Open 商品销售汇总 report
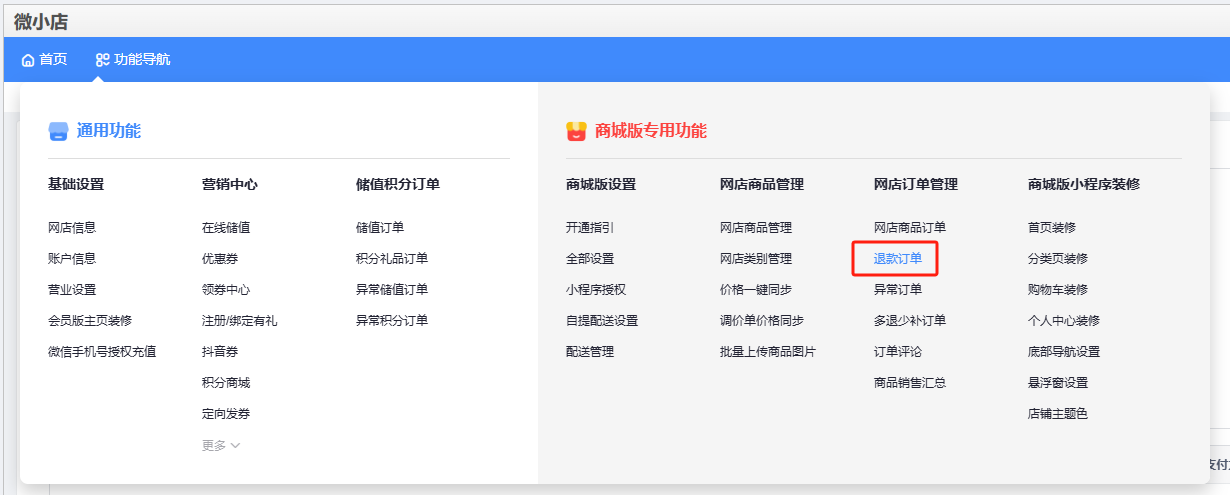The width and height of the screenshot is (1230, 495). [x=909, y=382]
